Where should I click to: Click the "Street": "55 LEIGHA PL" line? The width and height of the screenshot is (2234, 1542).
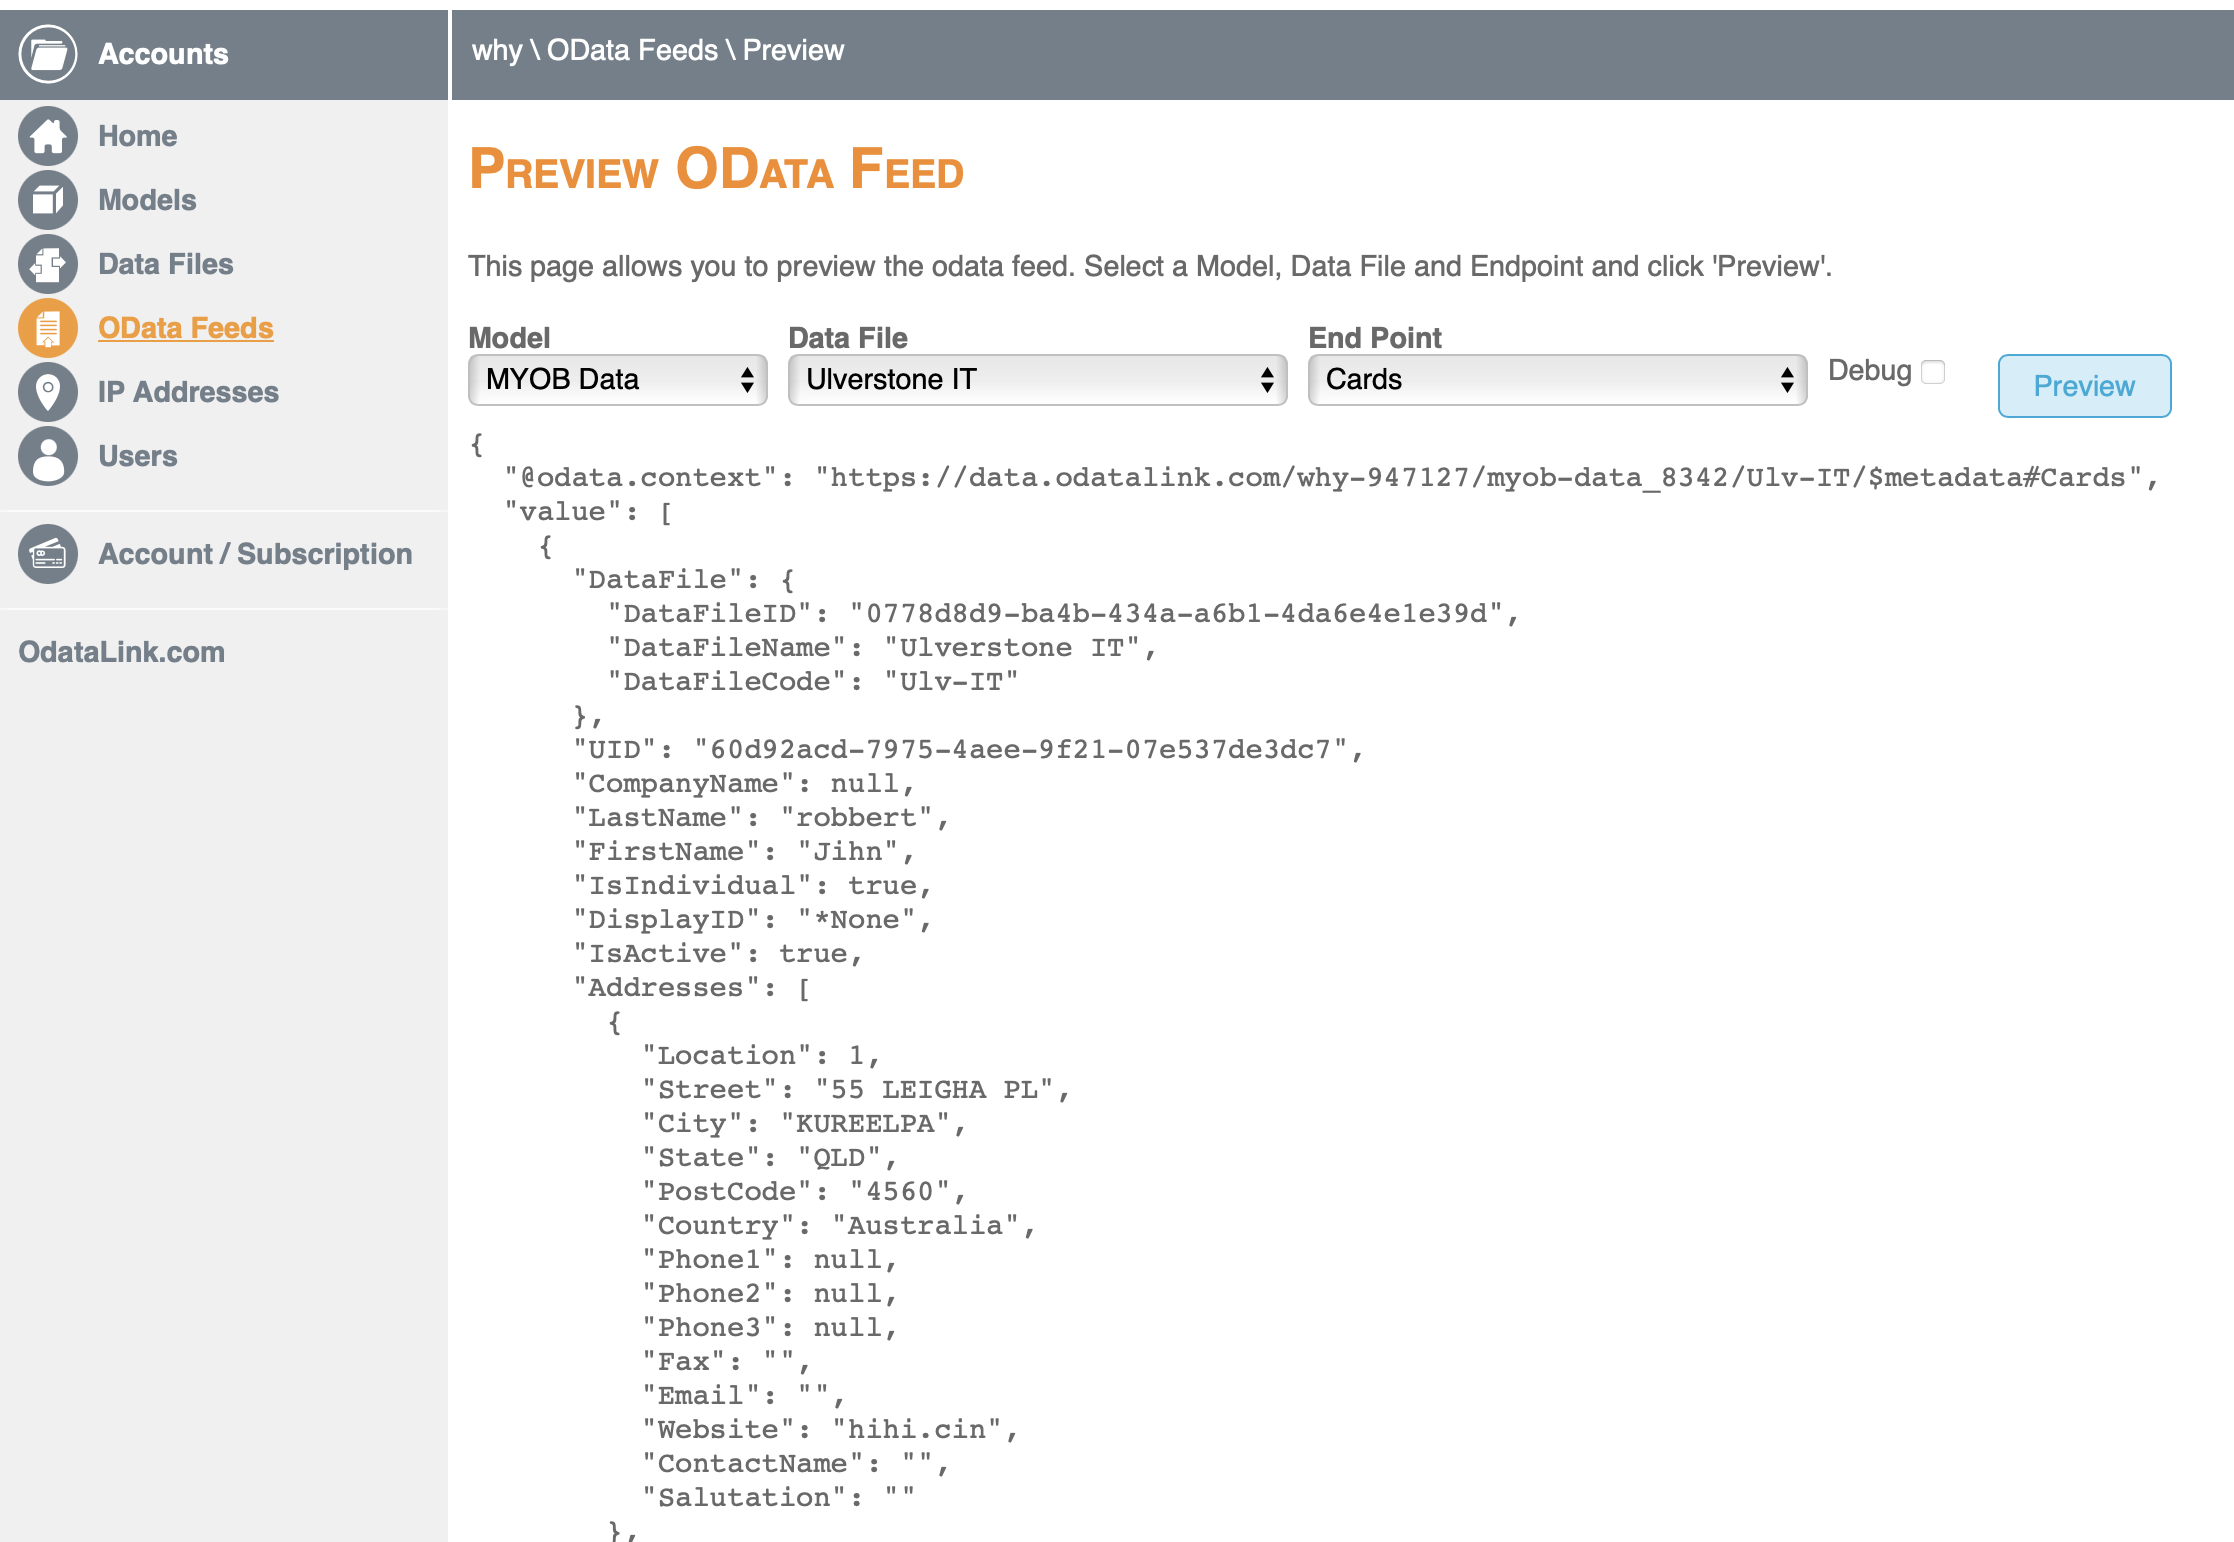[856, 1090]
